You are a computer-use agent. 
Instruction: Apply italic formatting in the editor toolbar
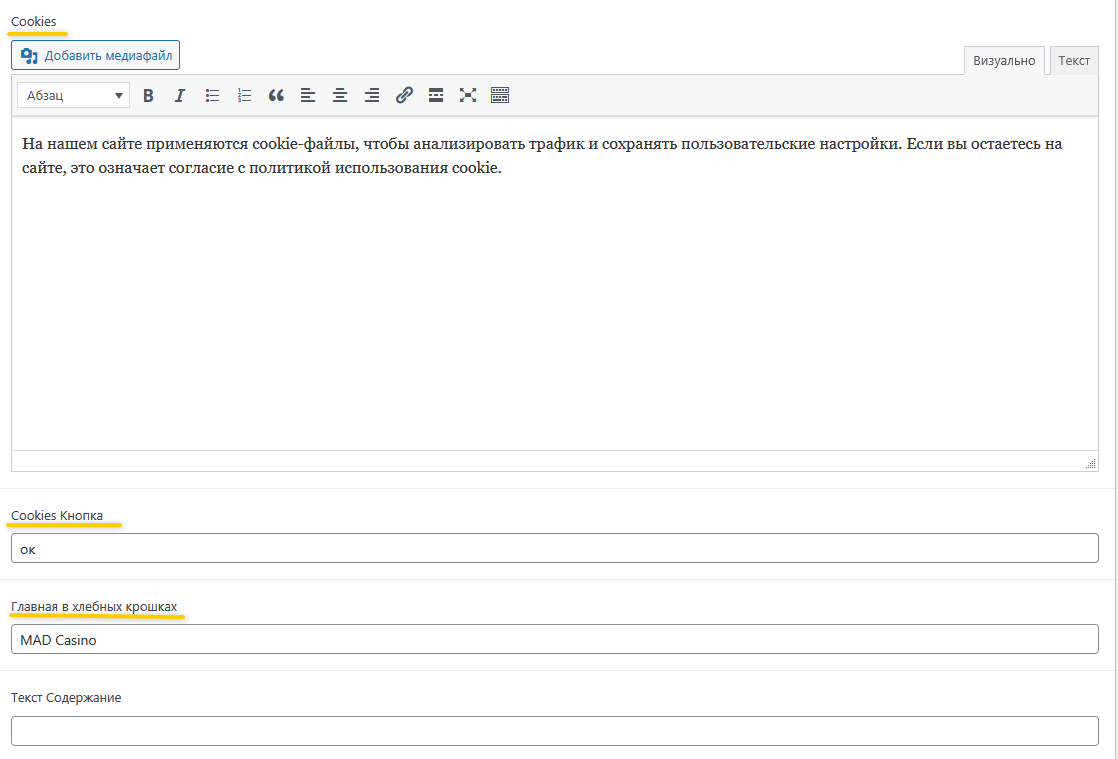click(x=180, y=96)
